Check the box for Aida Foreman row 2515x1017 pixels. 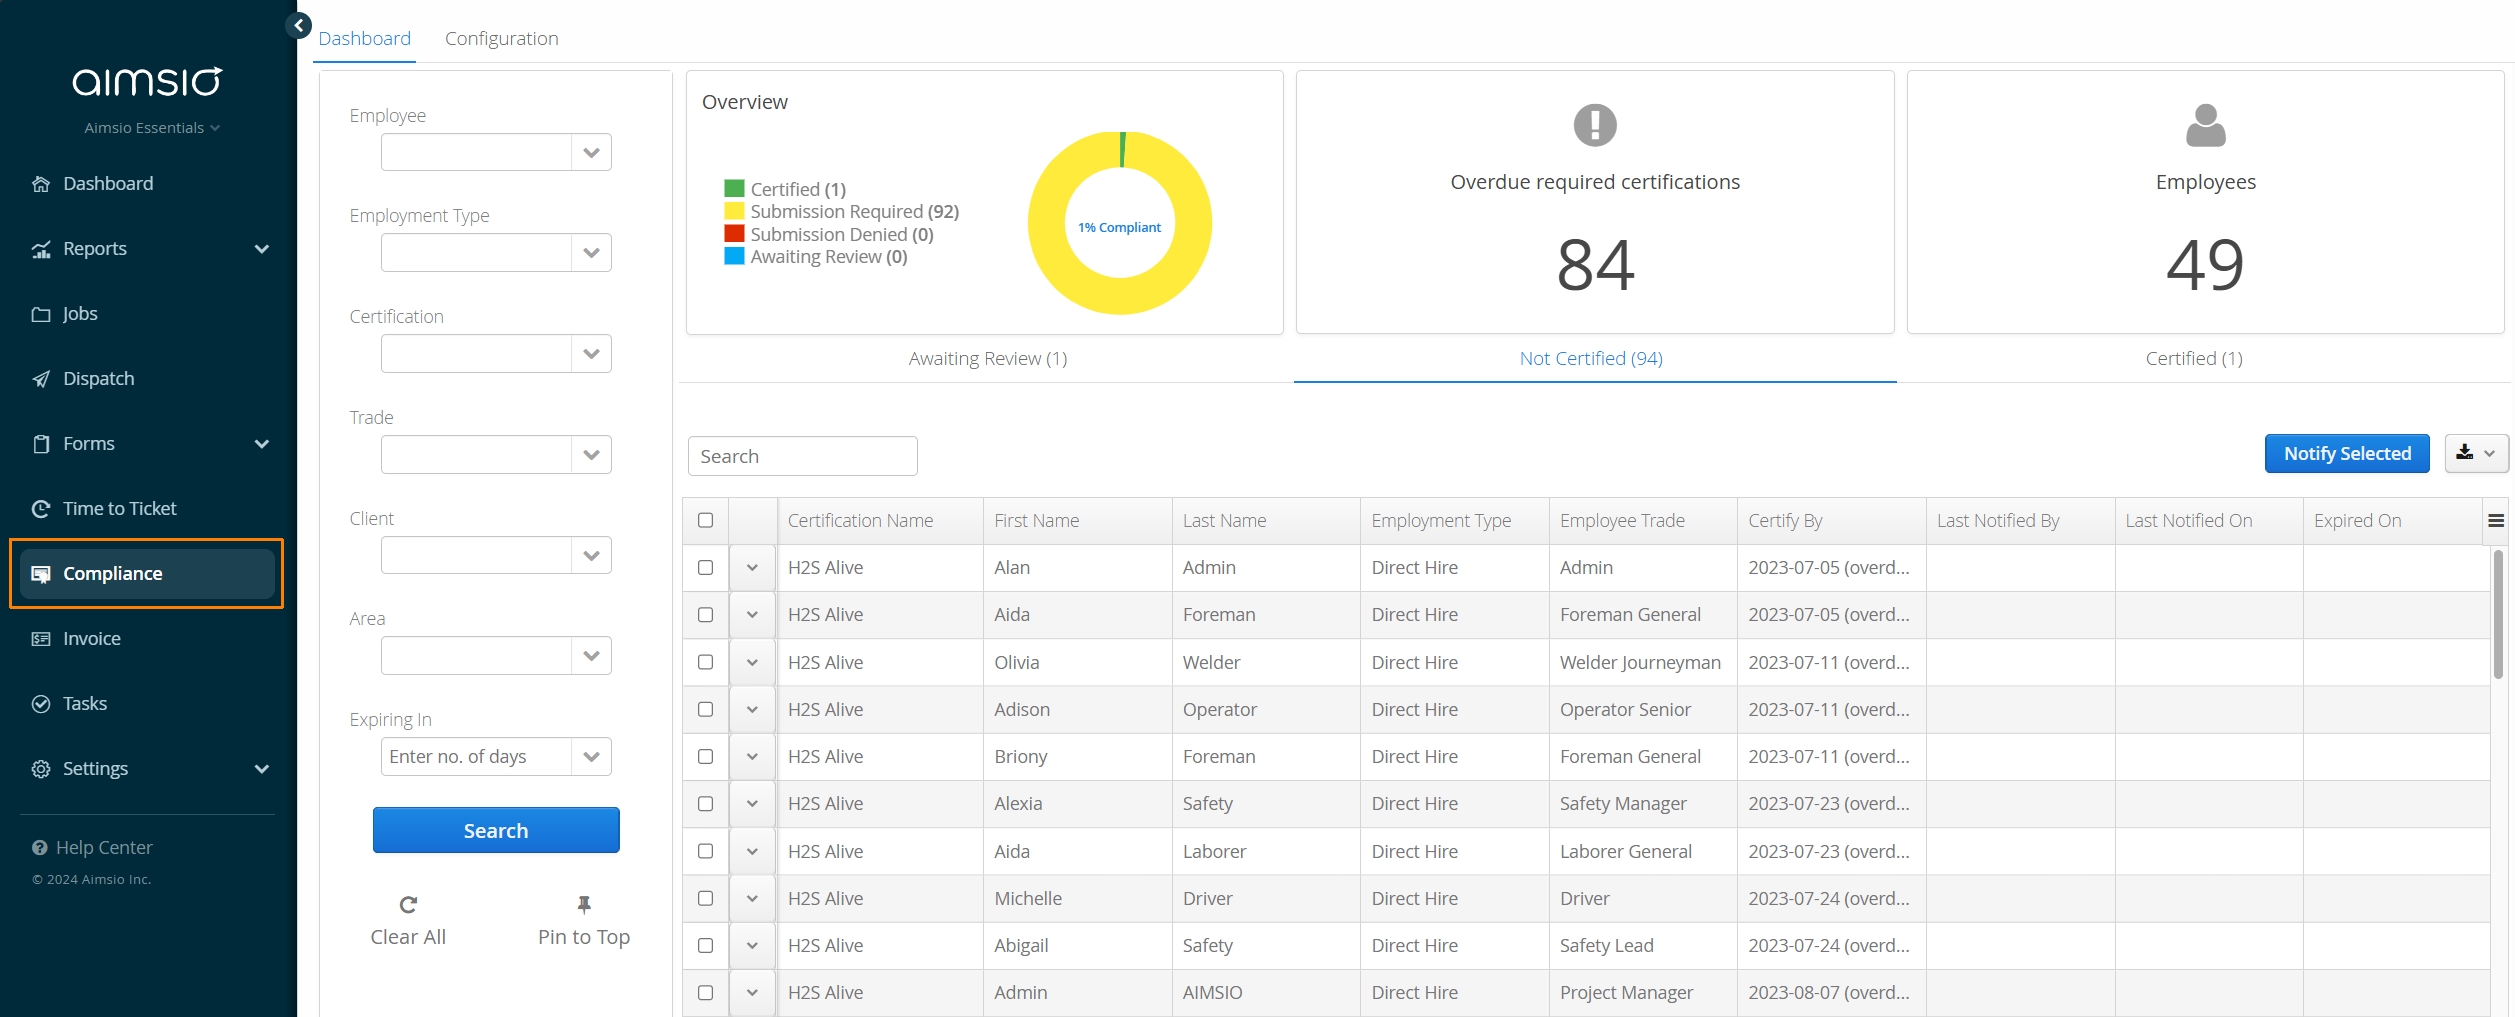click(706, 615)
